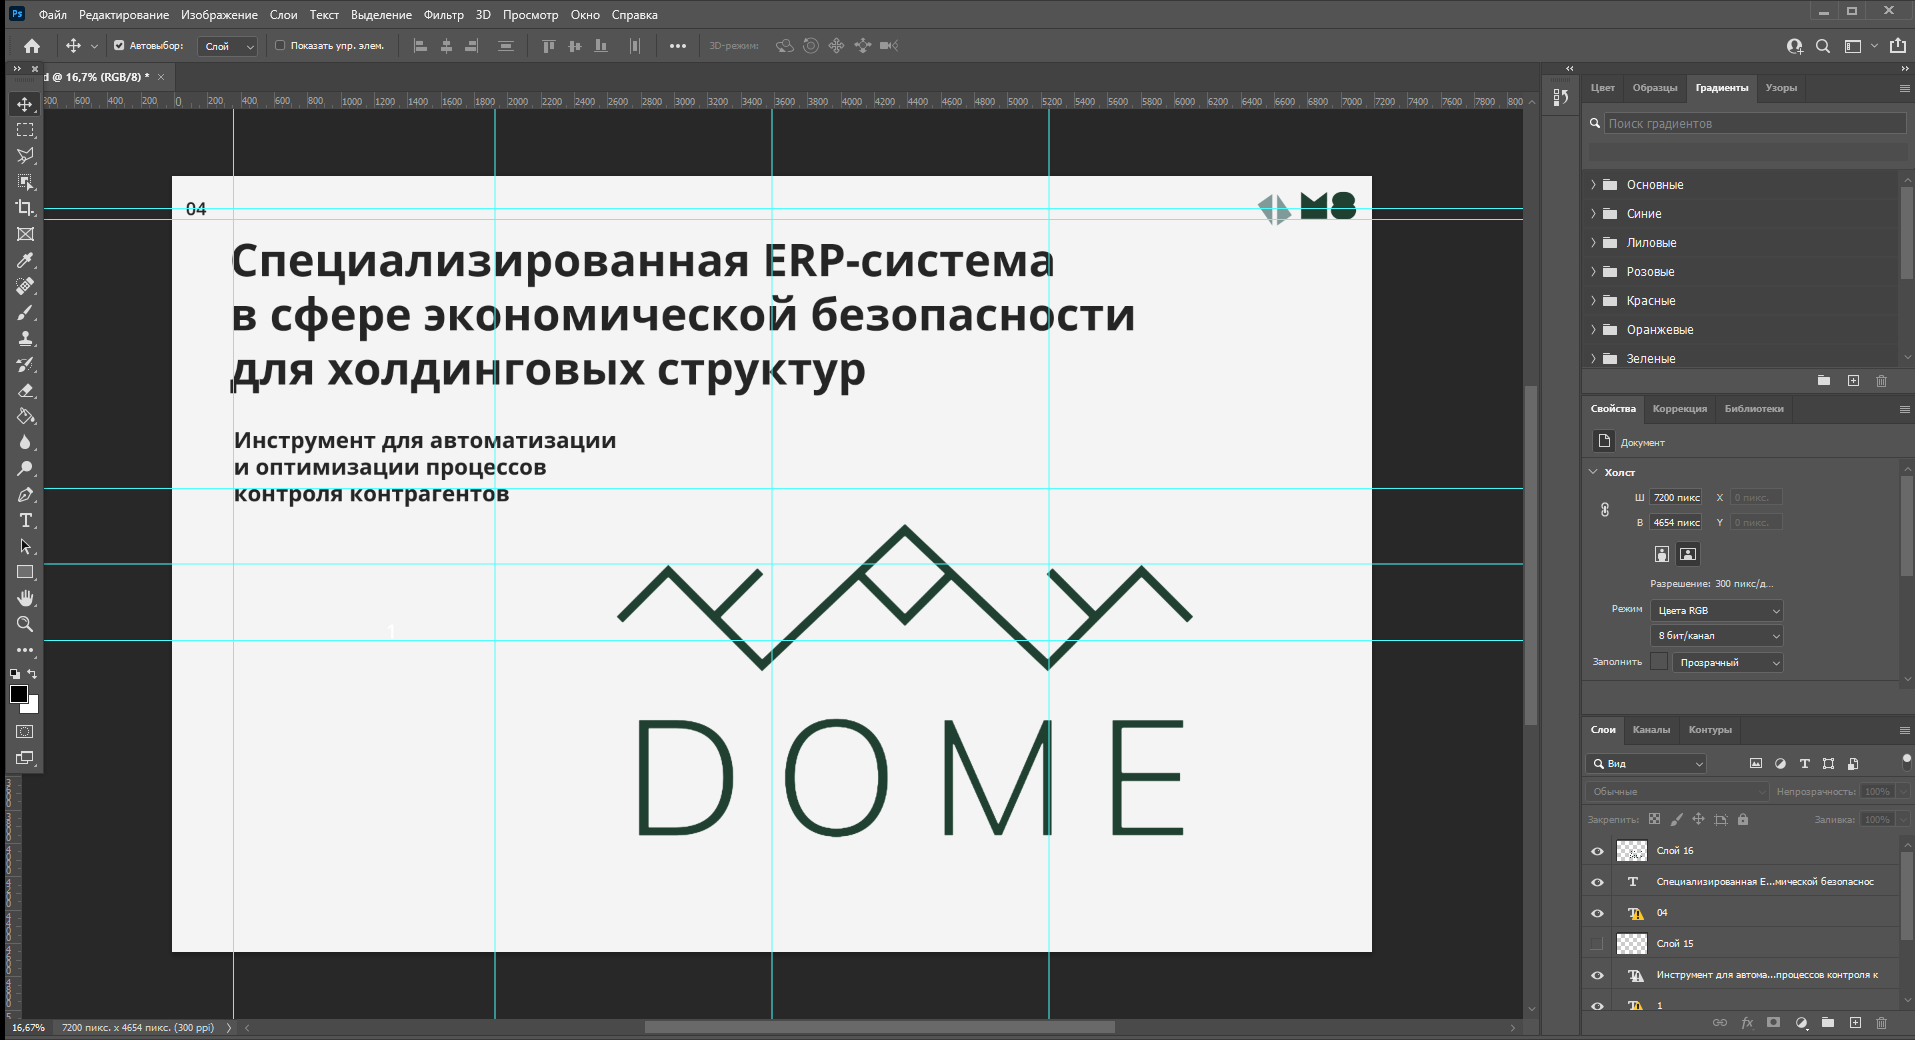This screenshot has height=1040, width=1915.
Task: Enable Показать упр. элем. checkbox
Action: [280, 46]
